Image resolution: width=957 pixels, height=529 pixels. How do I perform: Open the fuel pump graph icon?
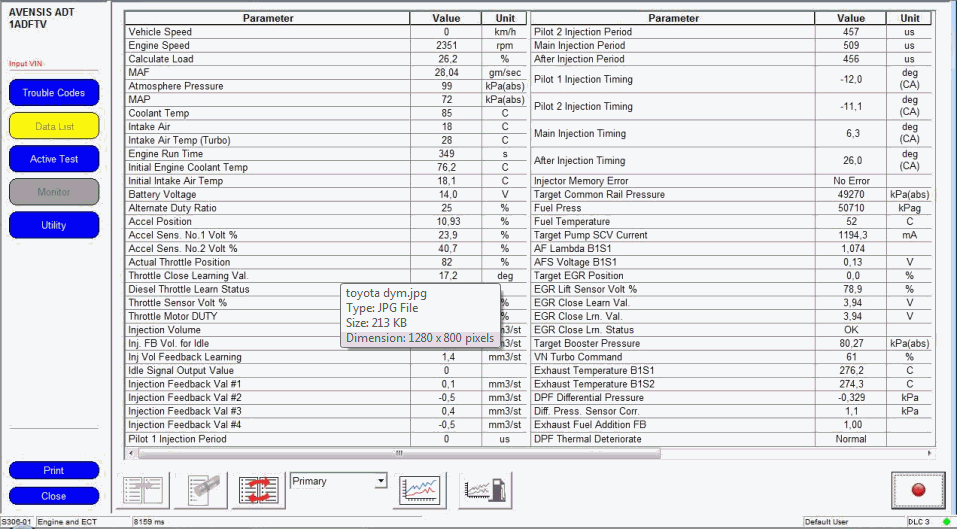[x=485, y=490]
